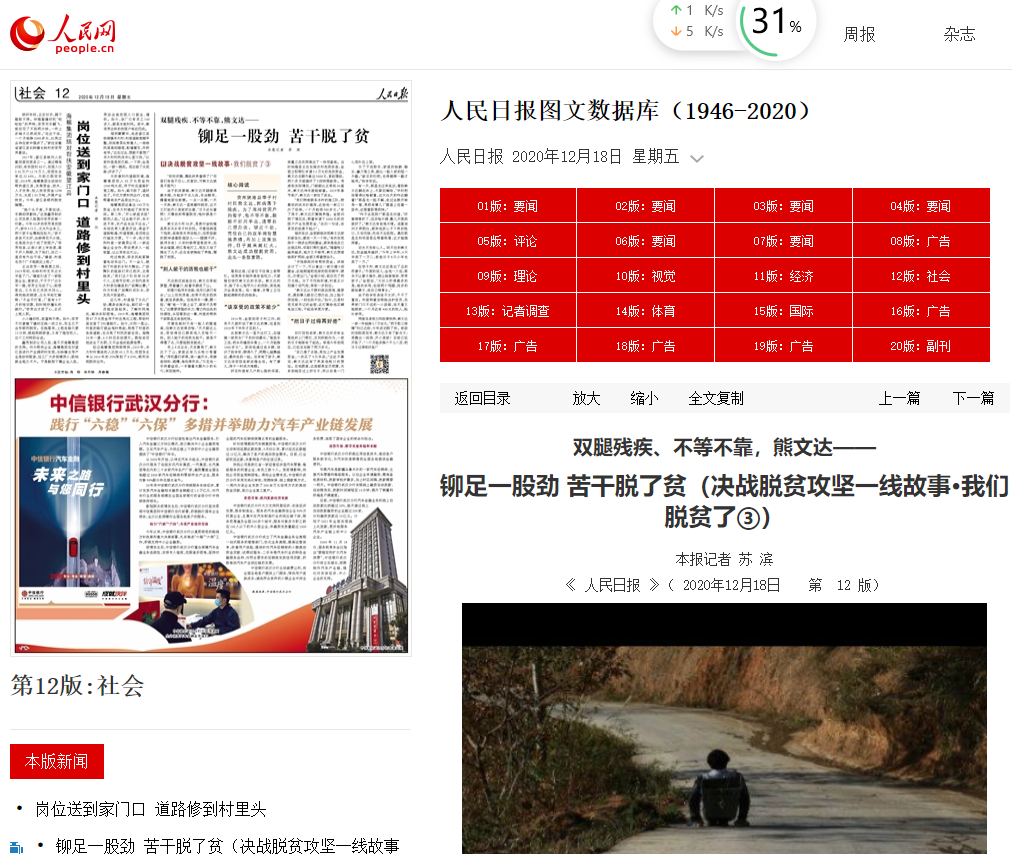Click the article headline 铆足一股劲 苦干脱了贫
Screen dimensions: 1012x854
tap(724, 502)
